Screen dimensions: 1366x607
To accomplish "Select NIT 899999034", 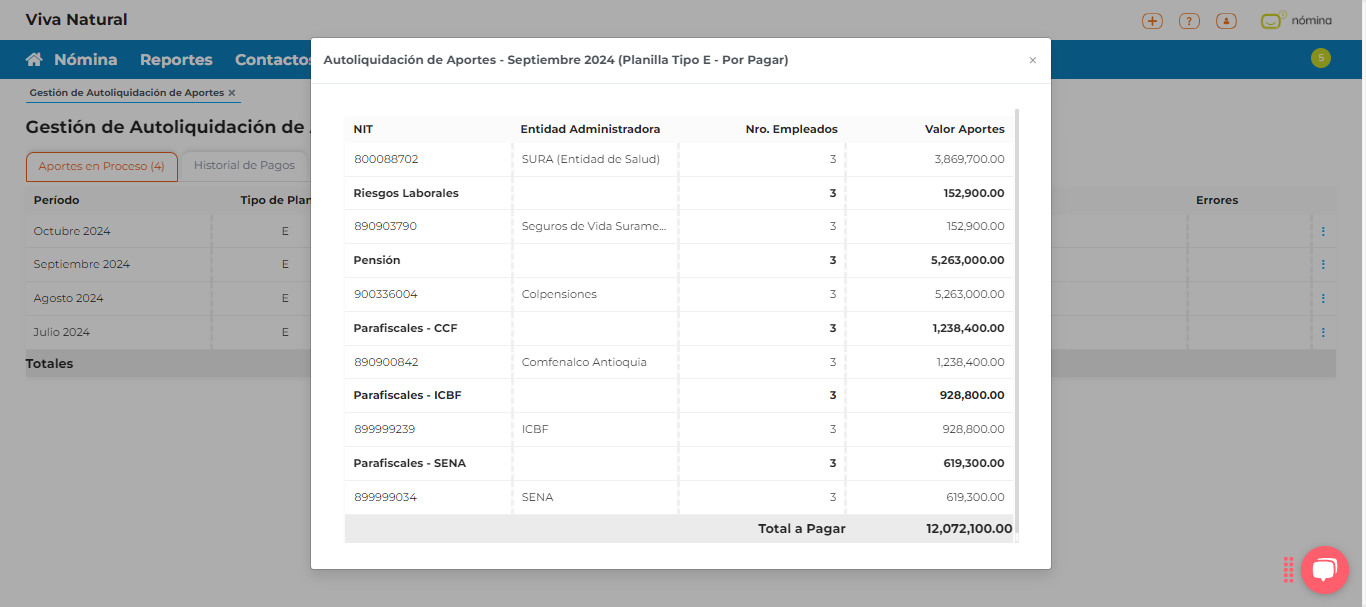I will click(x=385, y=497).
